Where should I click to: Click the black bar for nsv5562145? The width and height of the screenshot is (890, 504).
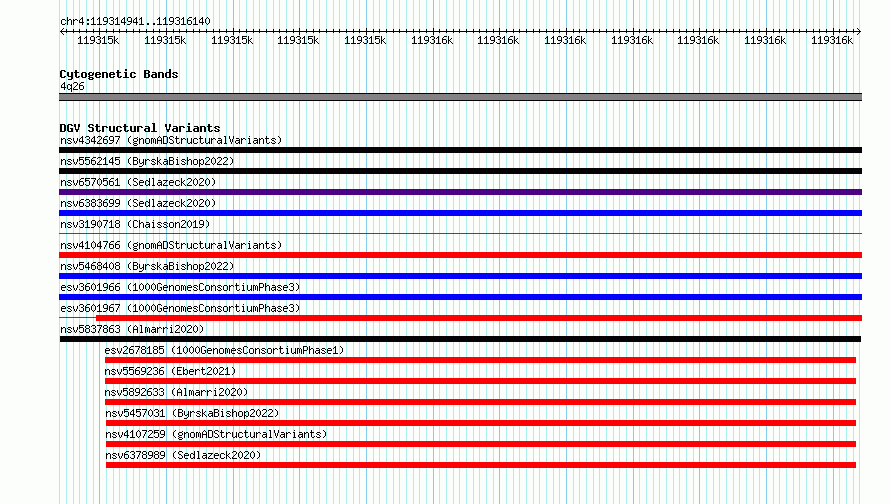click(x=460, y=171)
